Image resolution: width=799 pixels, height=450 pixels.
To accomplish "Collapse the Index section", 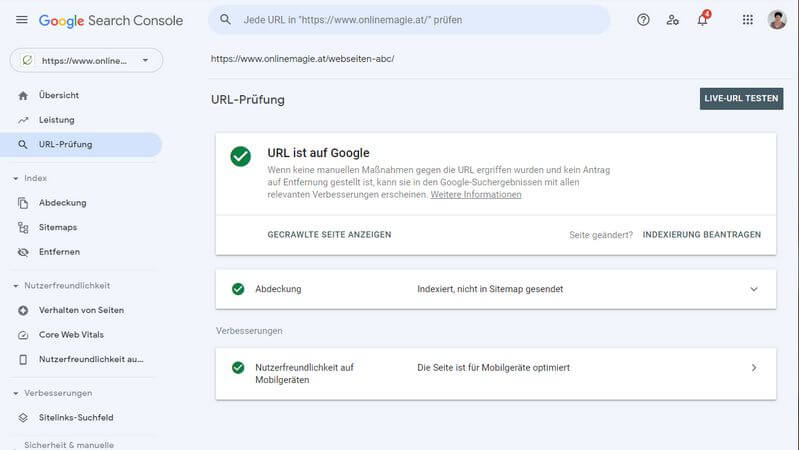I will 15,178.
